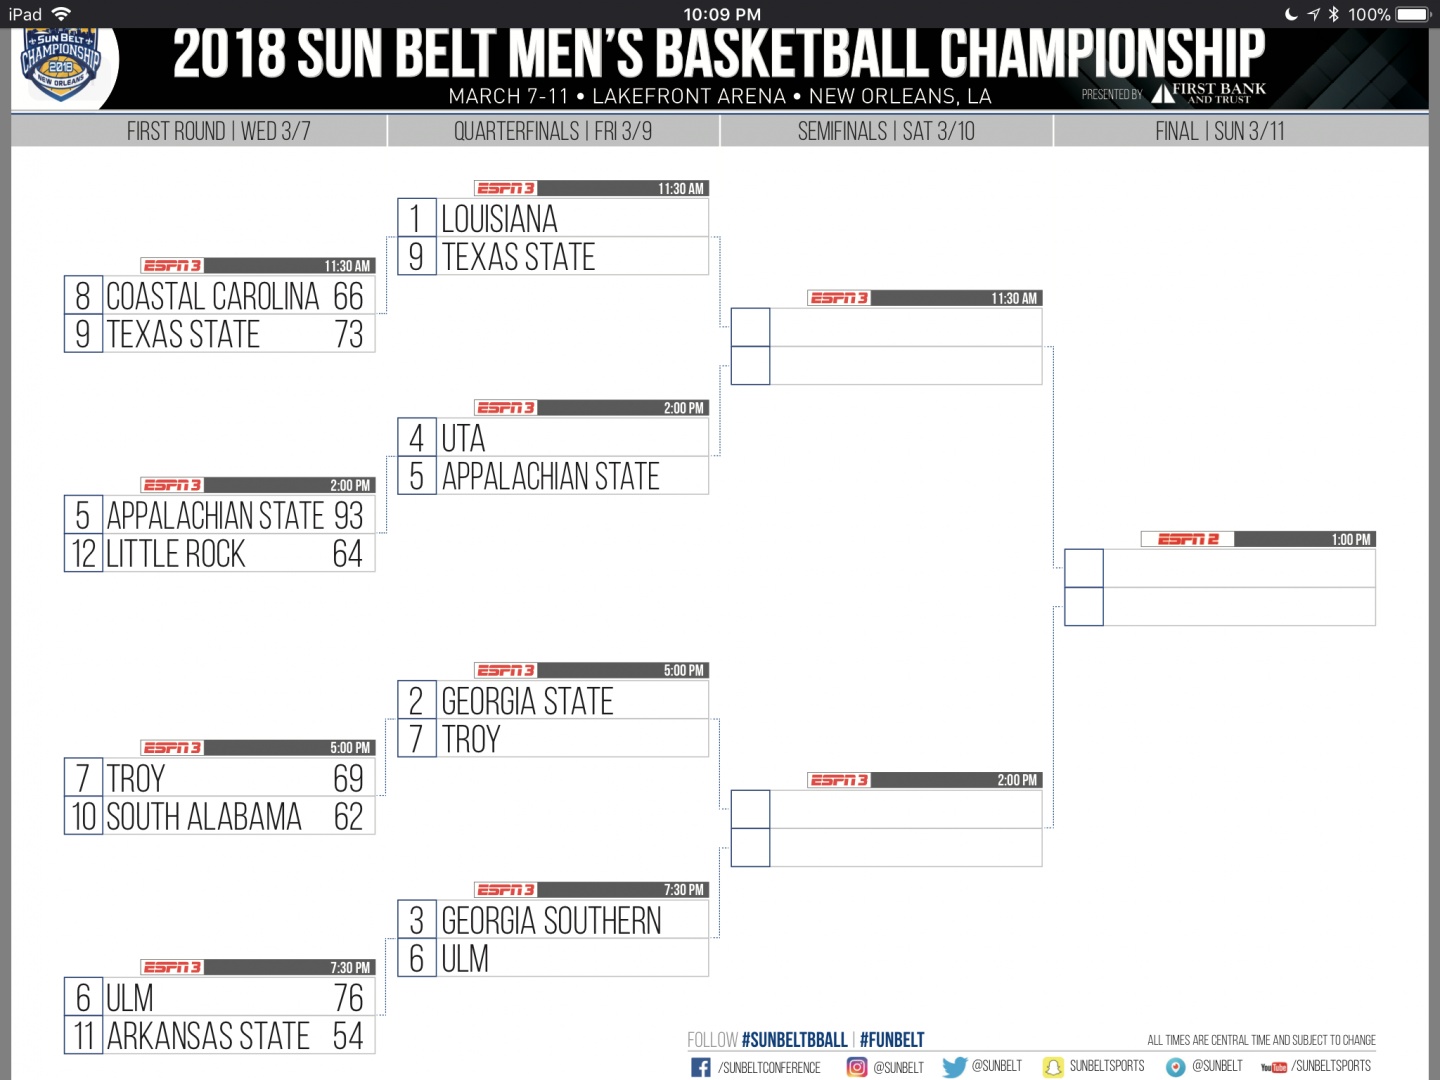Click the ESPN2 logo above the final
The width and height of the screenshot is (1440, 1080).
1188,539
